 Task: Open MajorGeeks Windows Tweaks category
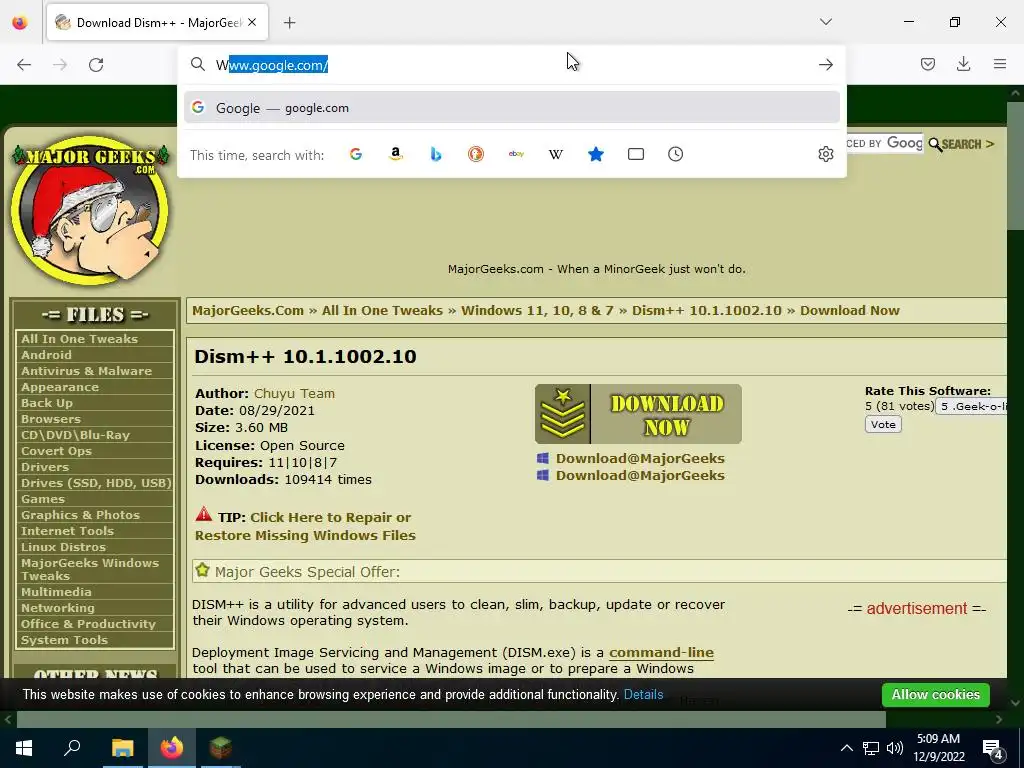pos(89,569)
